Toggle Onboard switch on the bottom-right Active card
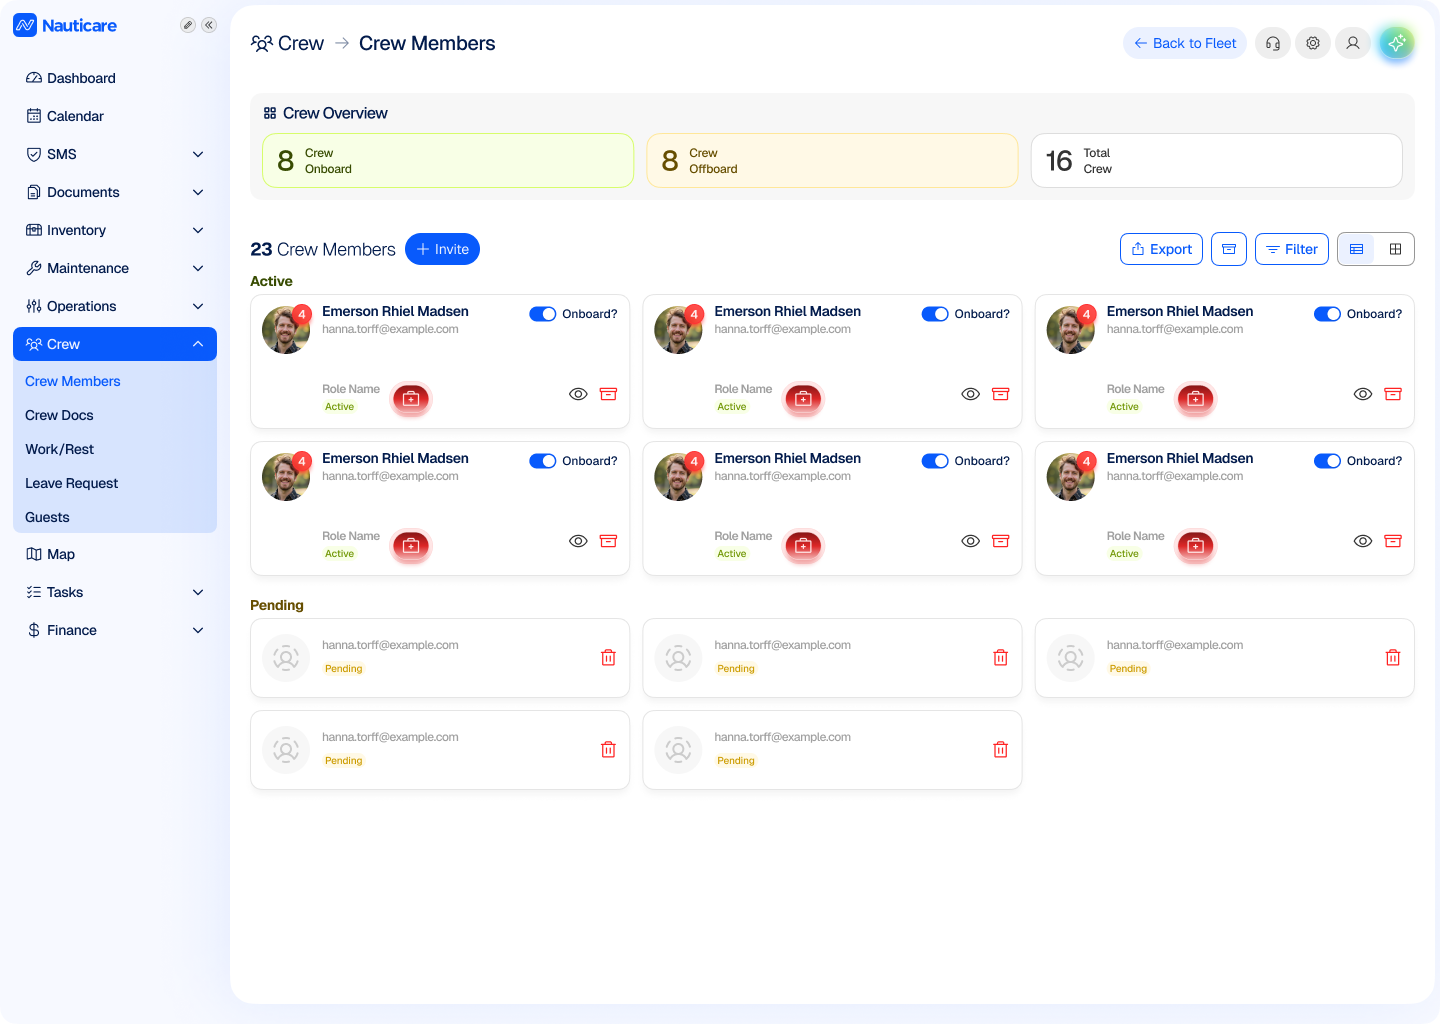The width and height of the screenshot is (1440, 1024). point(1327,461)
